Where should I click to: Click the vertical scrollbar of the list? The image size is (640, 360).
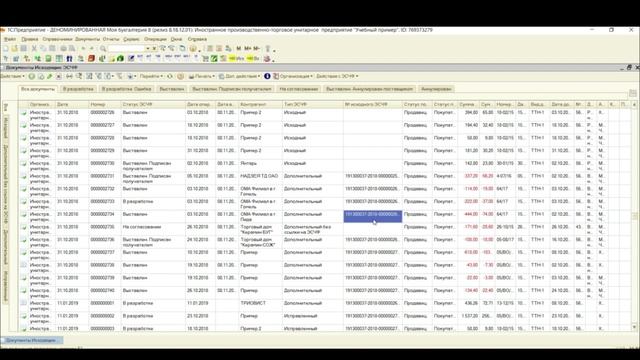[x=634, y=216]
